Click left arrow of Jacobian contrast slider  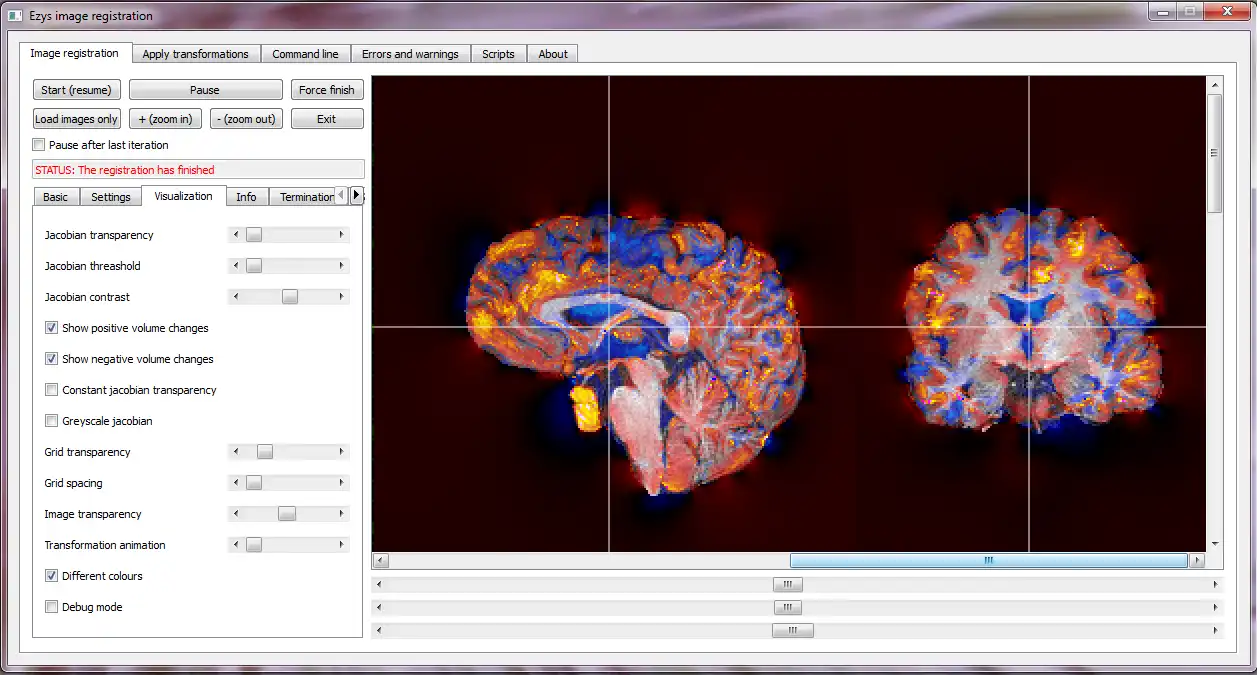235,297
